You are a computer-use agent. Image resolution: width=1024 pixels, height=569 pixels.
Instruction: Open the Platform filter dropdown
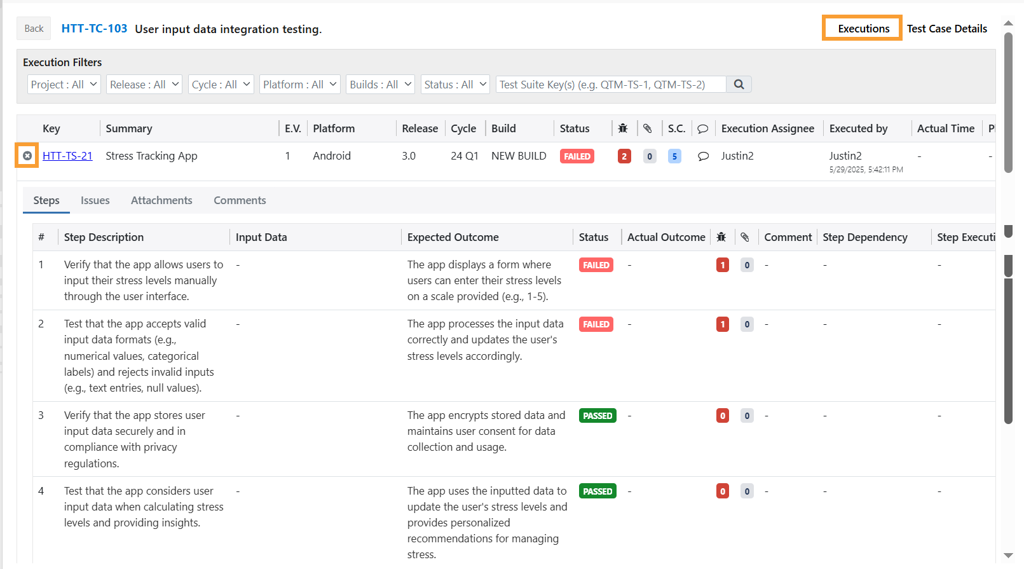300,84
